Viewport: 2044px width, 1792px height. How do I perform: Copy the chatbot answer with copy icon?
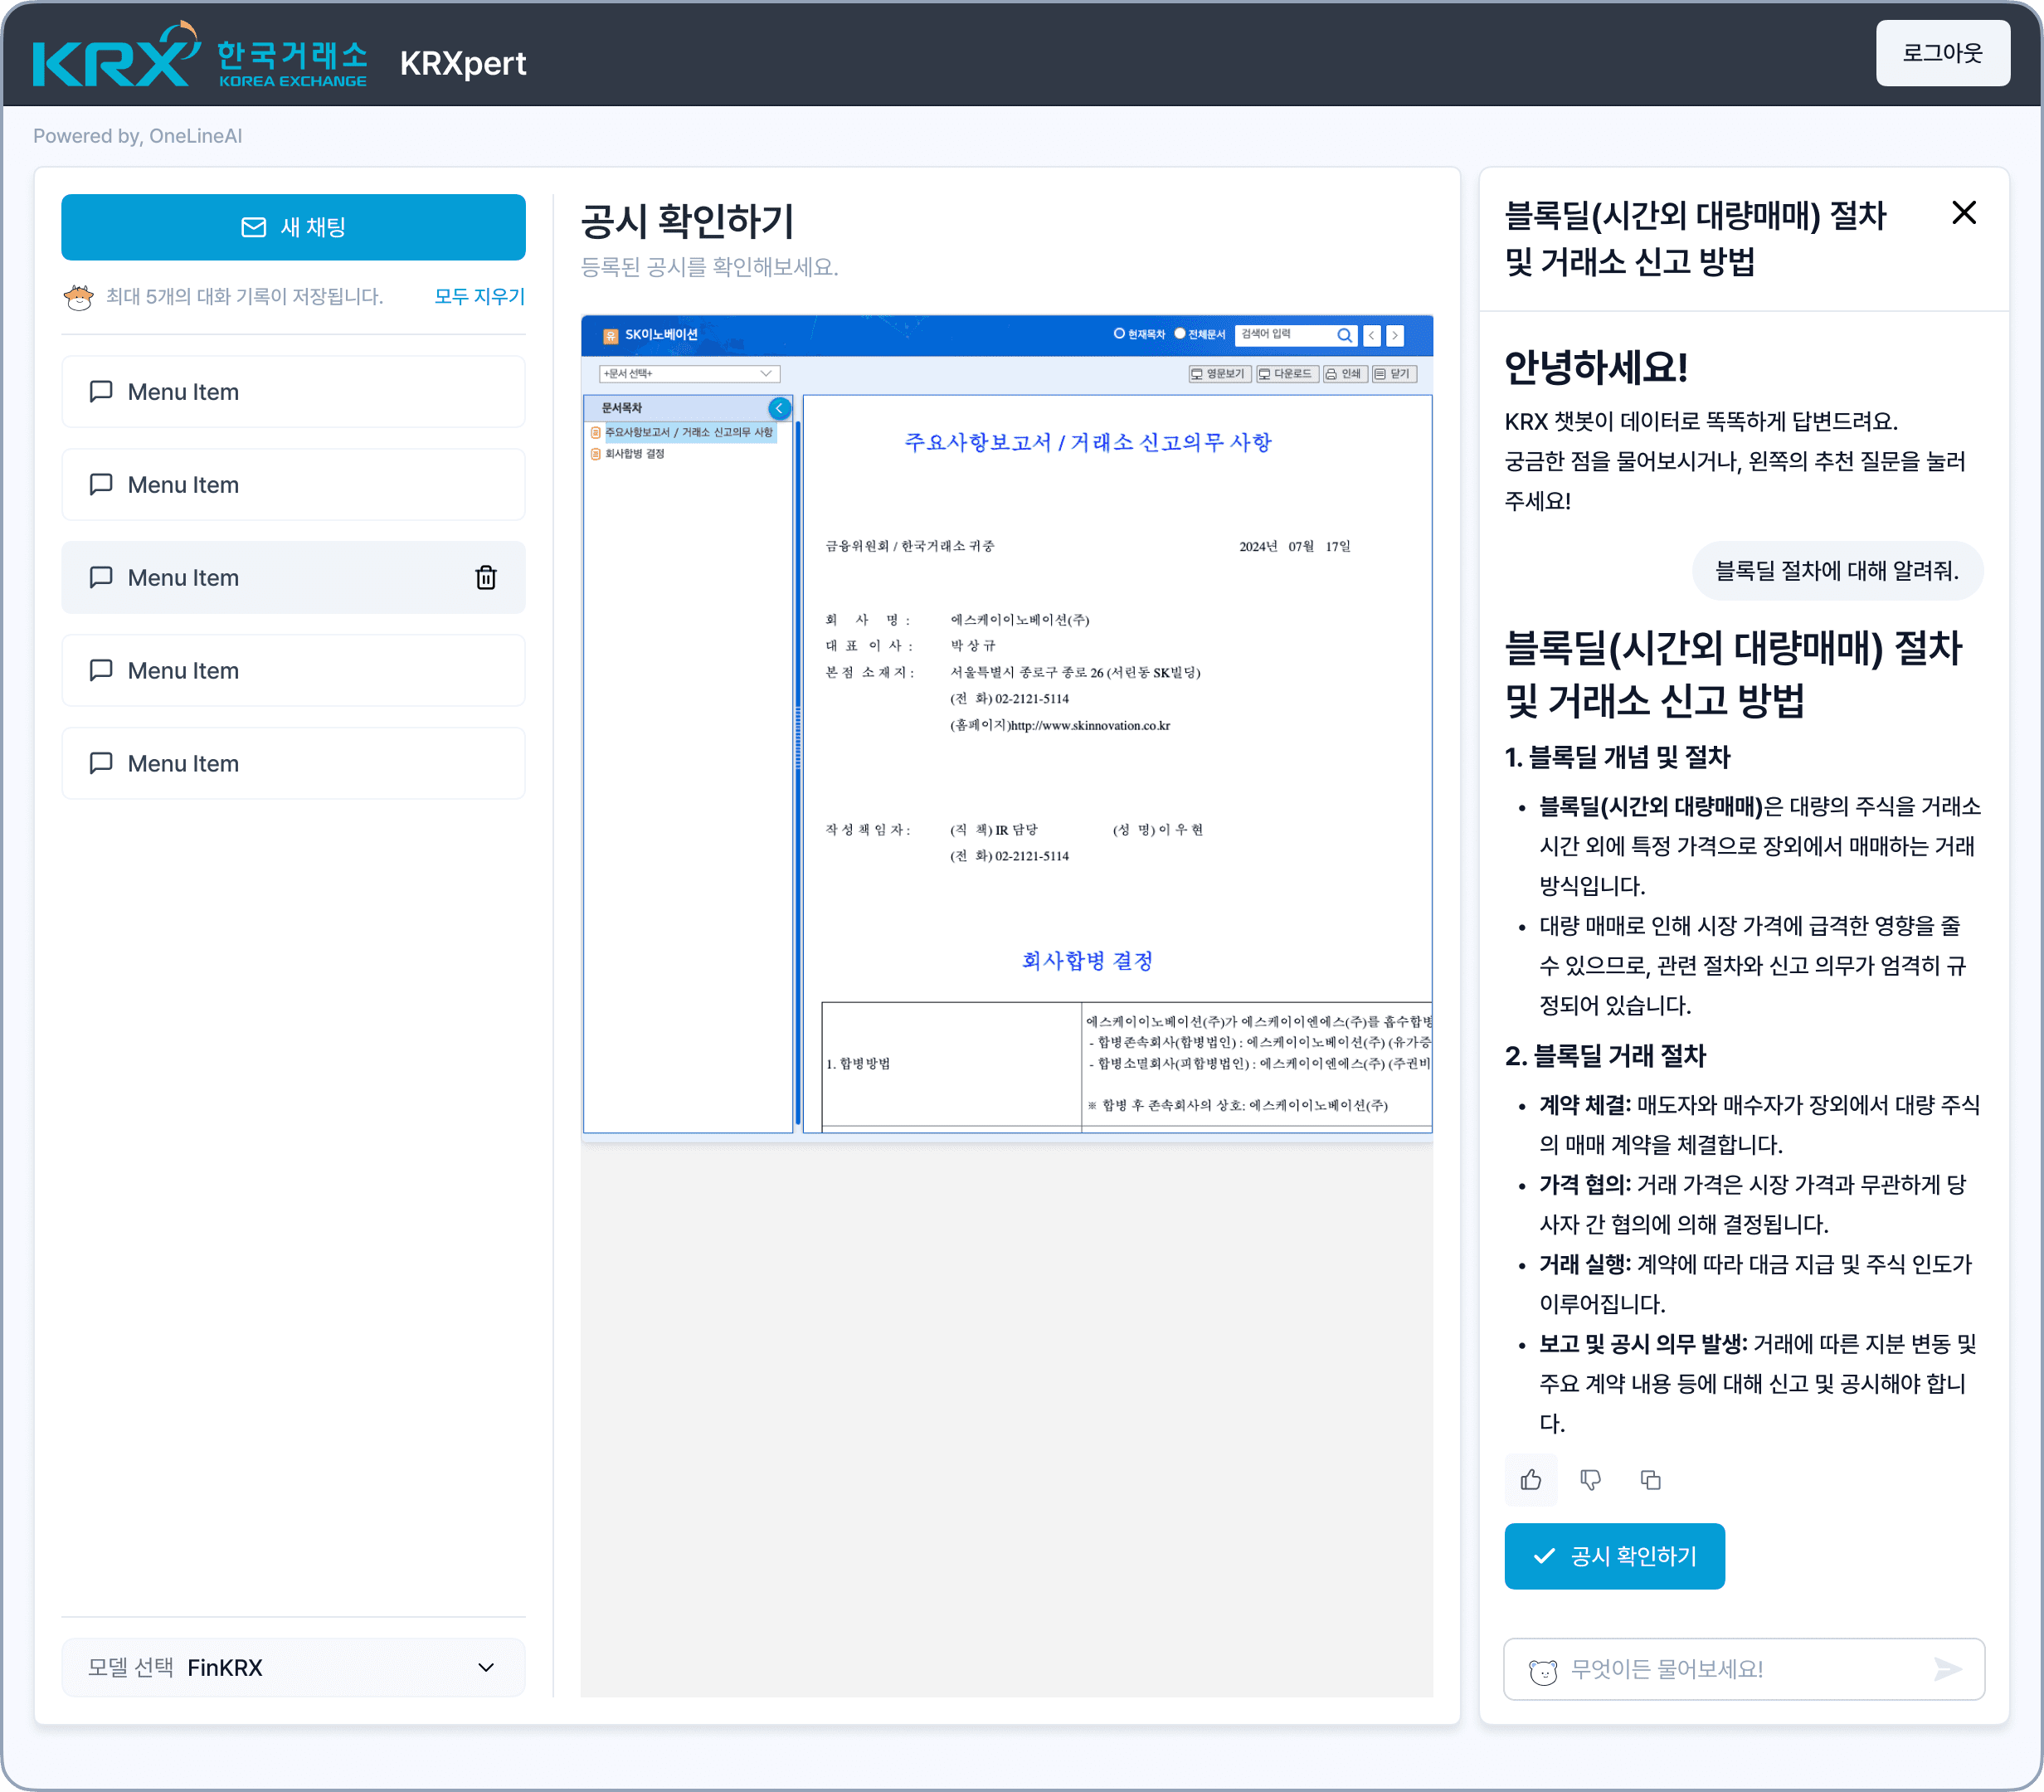click(x=1650, y=1479)
